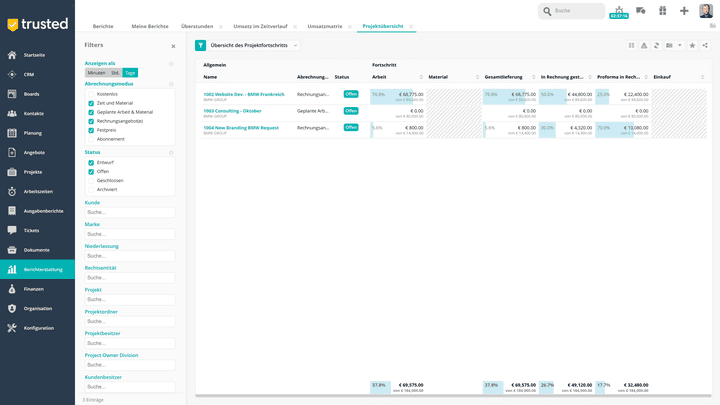720x405 pixels.
Task: Click in the top Suche search field
Action: coord(577,11)
